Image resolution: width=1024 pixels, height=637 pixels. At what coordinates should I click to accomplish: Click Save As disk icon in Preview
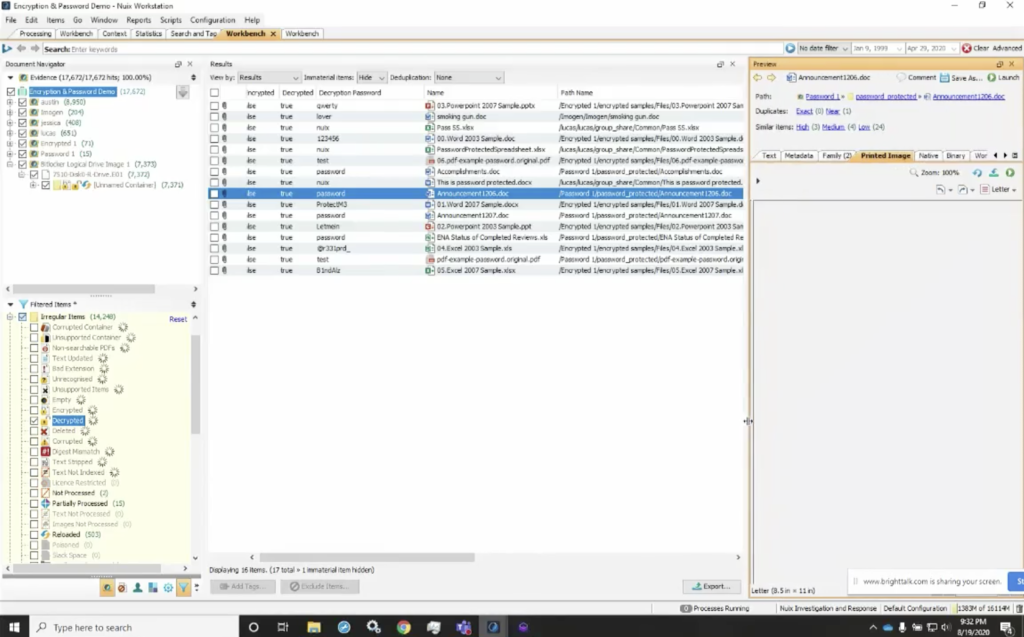pyautogui.click(x=944, y=78)
